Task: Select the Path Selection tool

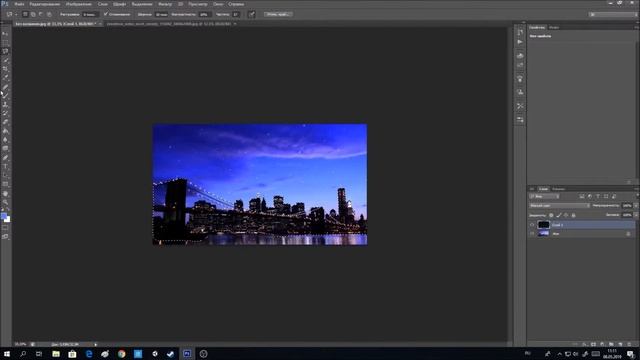Action: tap(5, 176)
